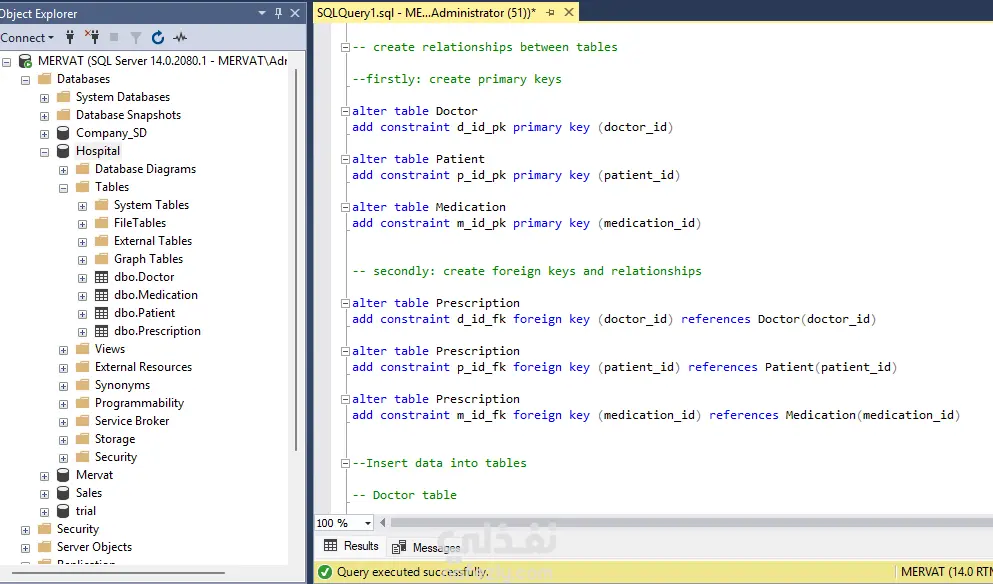
Task: Expand the Views folder
Action: (x=64, y=350)
